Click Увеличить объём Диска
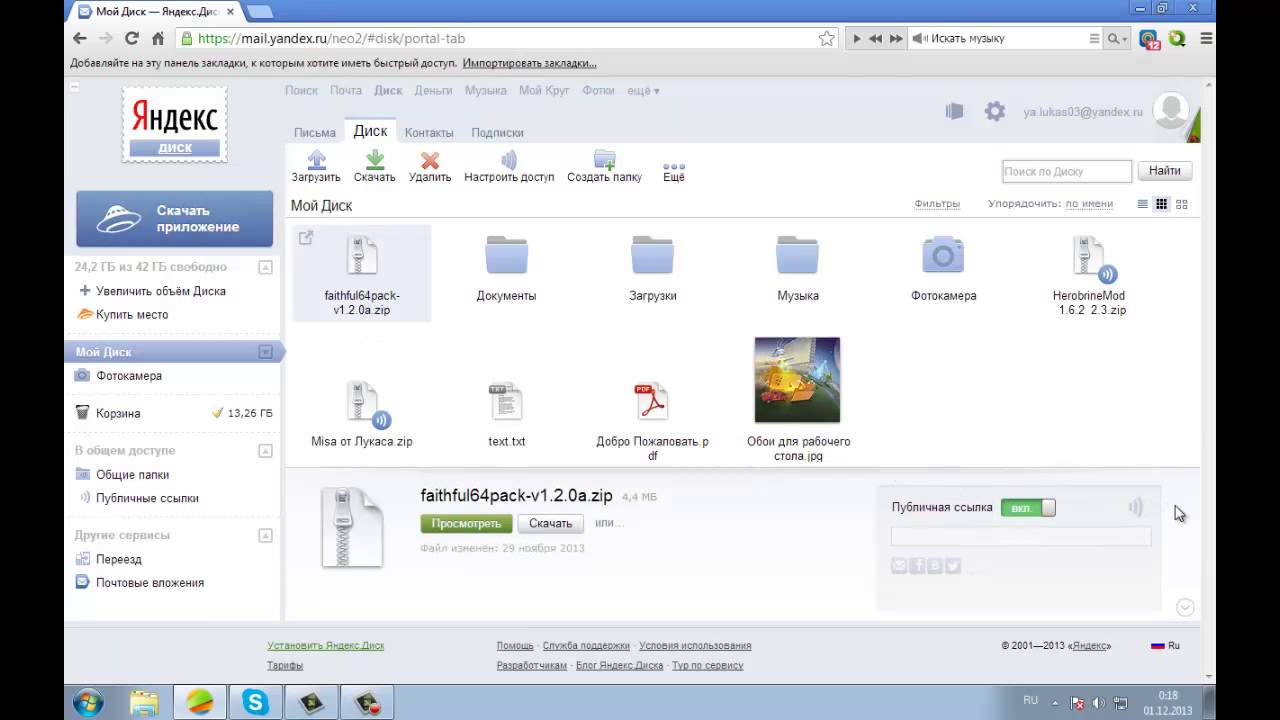 click(160, 291)
